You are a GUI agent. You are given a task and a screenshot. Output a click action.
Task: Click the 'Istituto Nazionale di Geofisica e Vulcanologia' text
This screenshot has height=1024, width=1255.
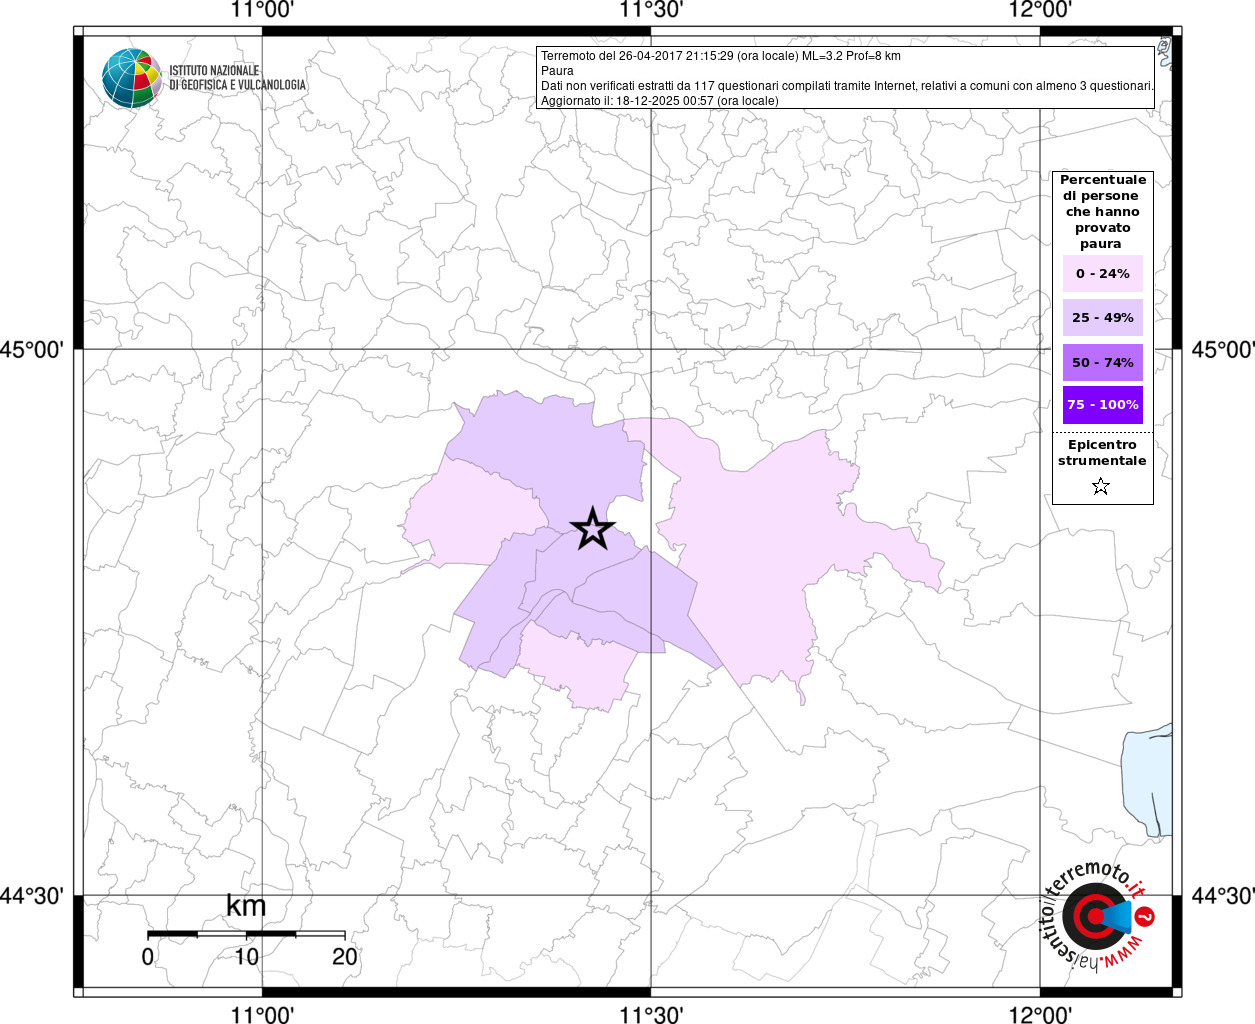238,78
